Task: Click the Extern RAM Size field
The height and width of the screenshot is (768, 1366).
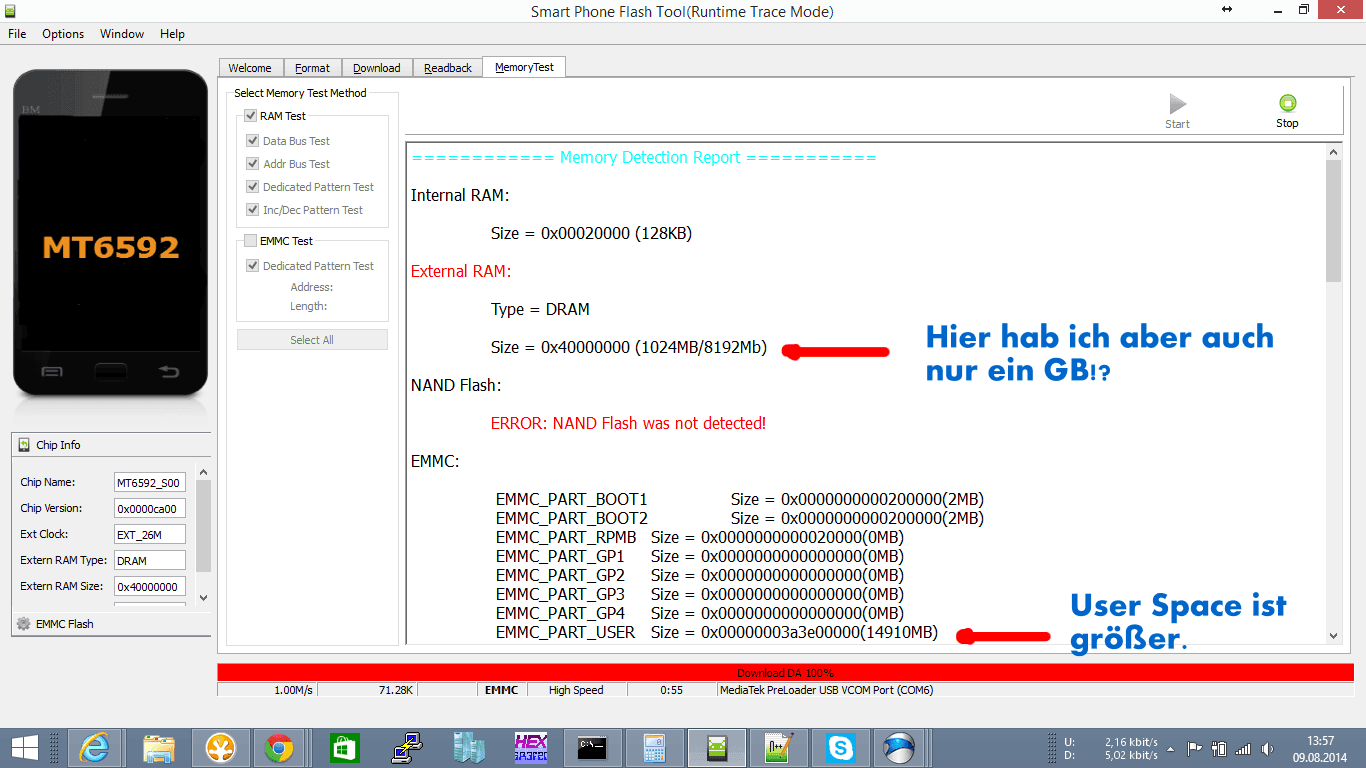Action: [x=149, y=586]
